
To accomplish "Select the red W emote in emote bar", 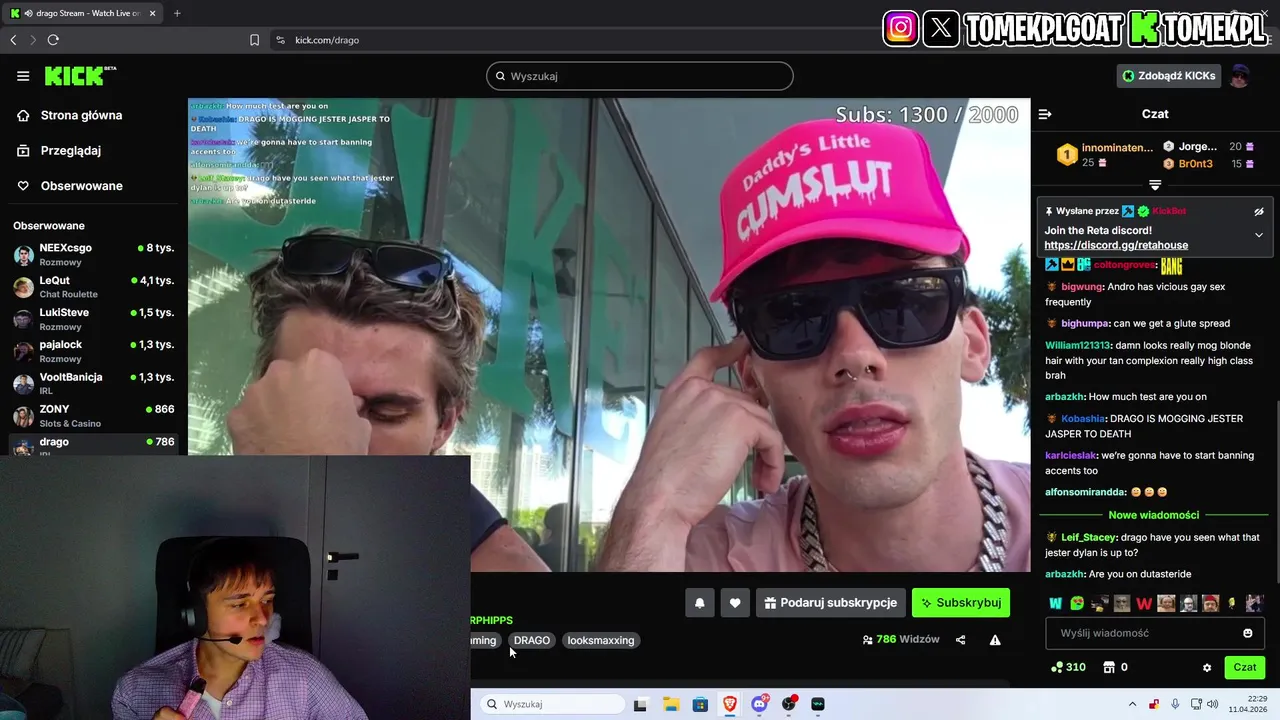I will [1144, 603].
